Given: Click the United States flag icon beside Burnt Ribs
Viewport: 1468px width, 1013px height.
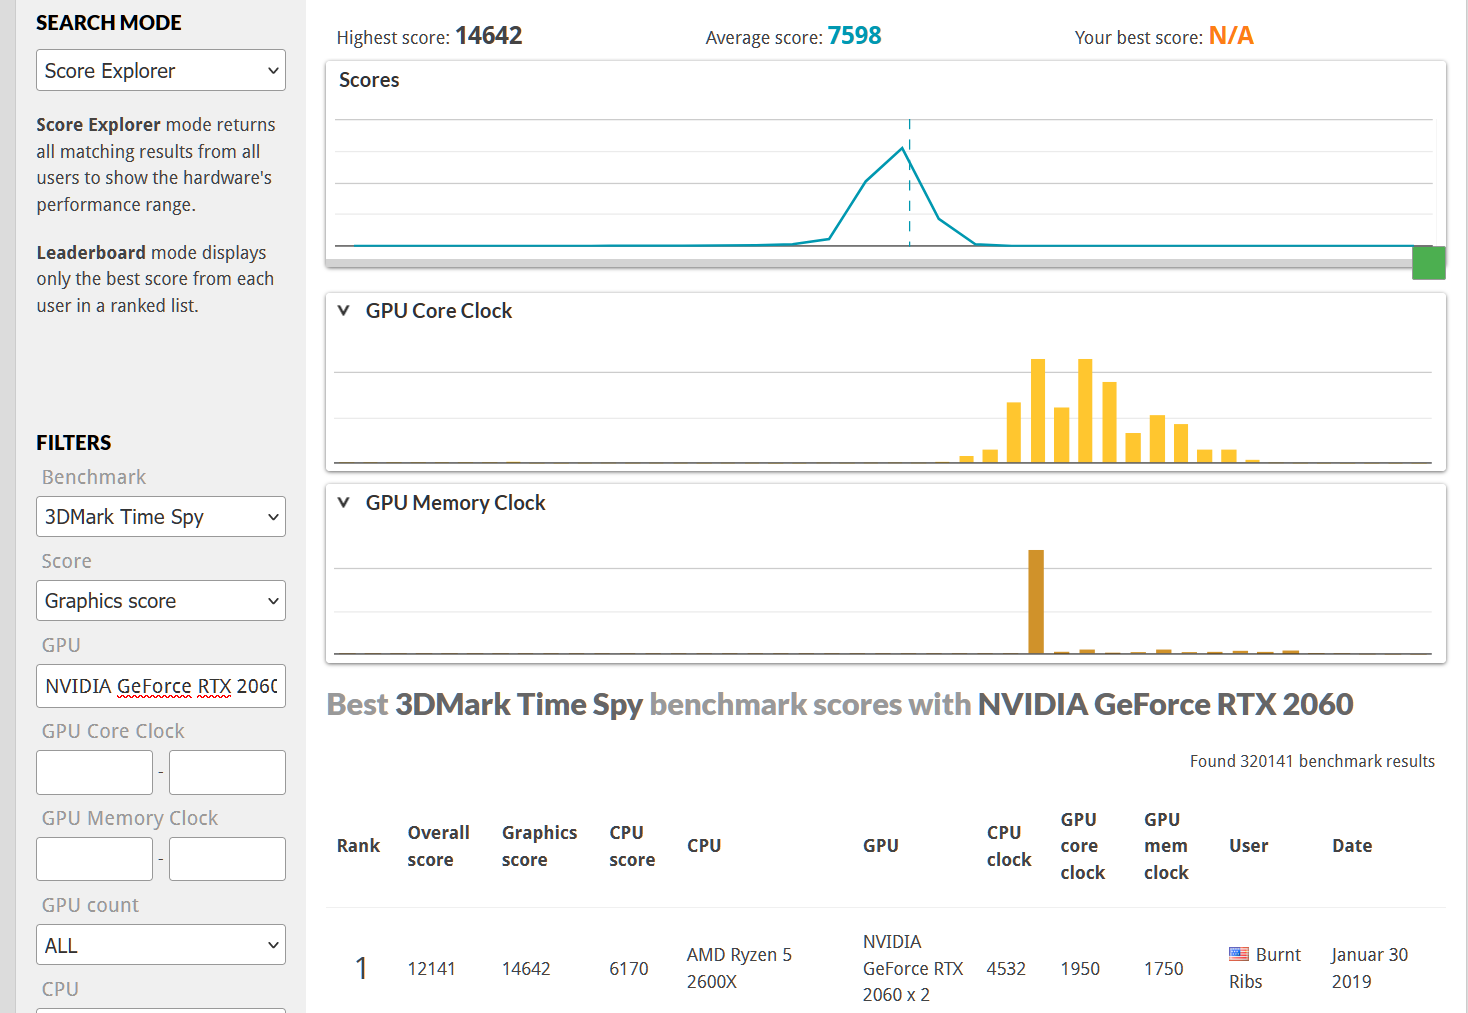Looking at the screenshot, I should click(x=1239, y=954).
